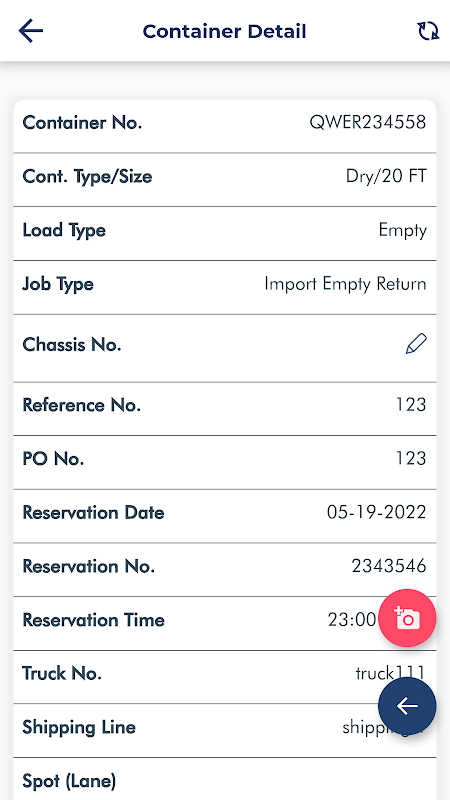
Task: Select the Load Type Empty value
Action: pyautogui.click(x=403, y=231)
